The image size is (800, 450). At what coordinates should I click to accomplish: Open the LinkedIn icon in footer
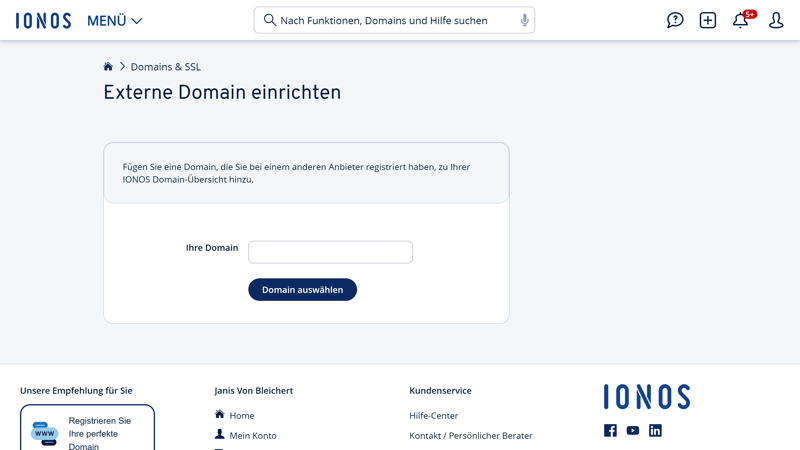(x=655, y=431)
